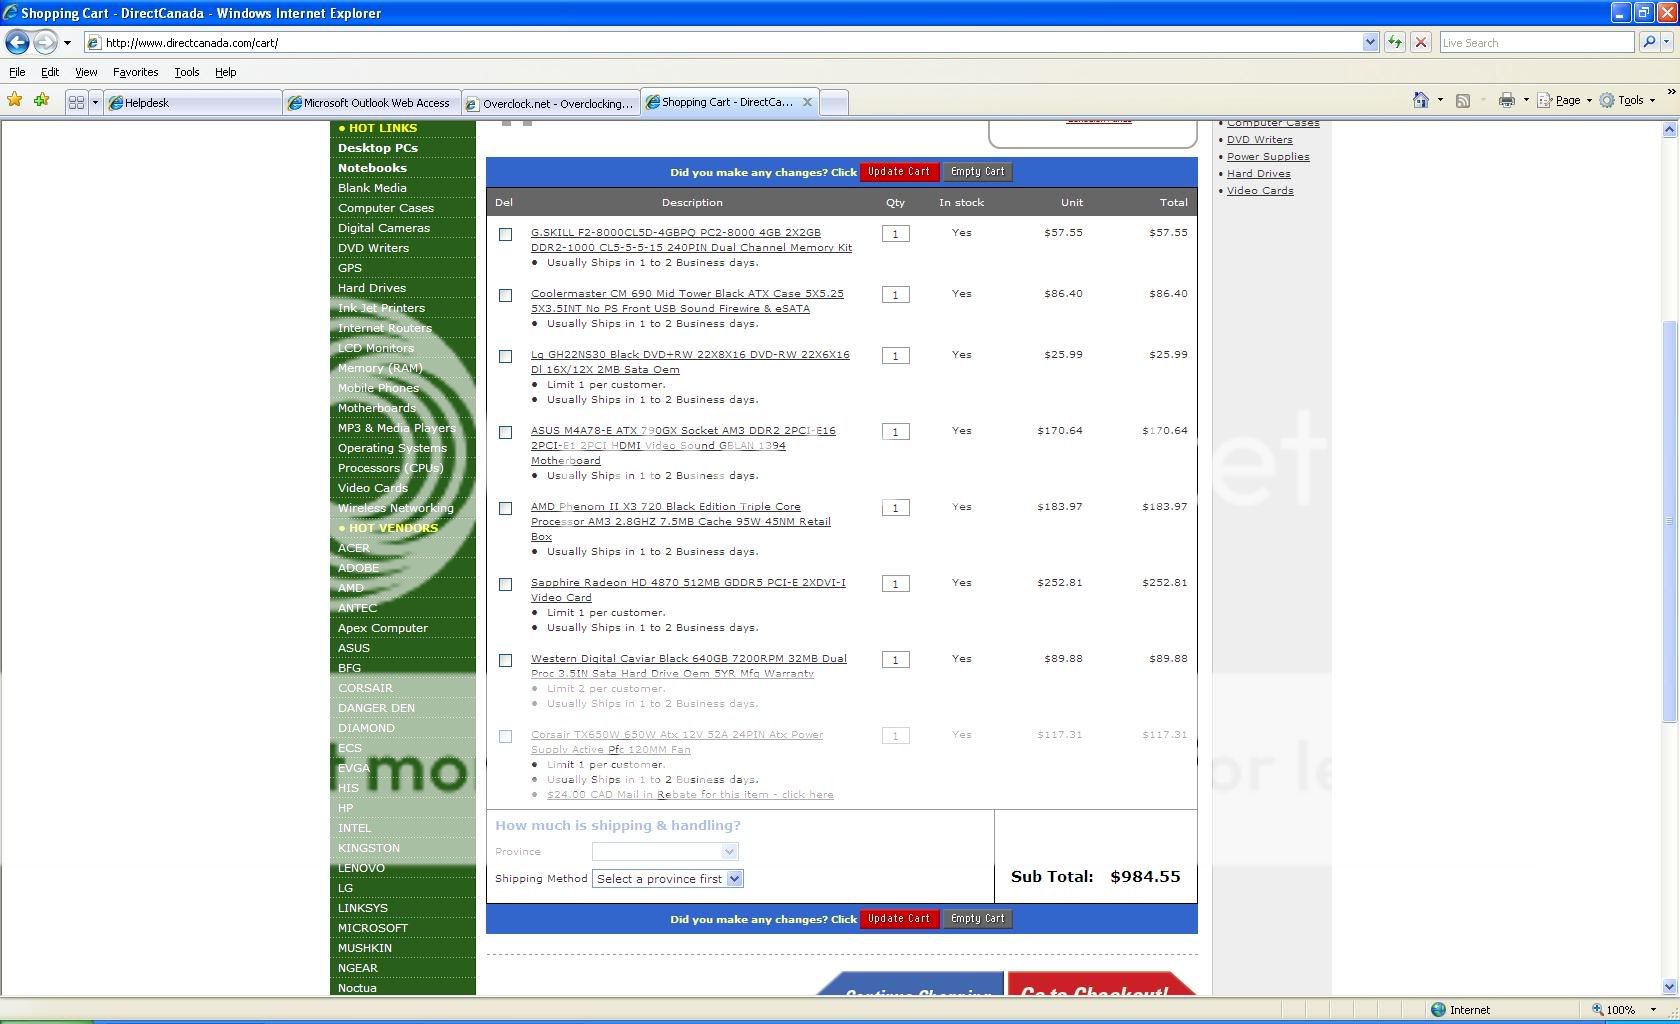
Task: Click the Add to Favorites icon
Action: tap(41, 100)
